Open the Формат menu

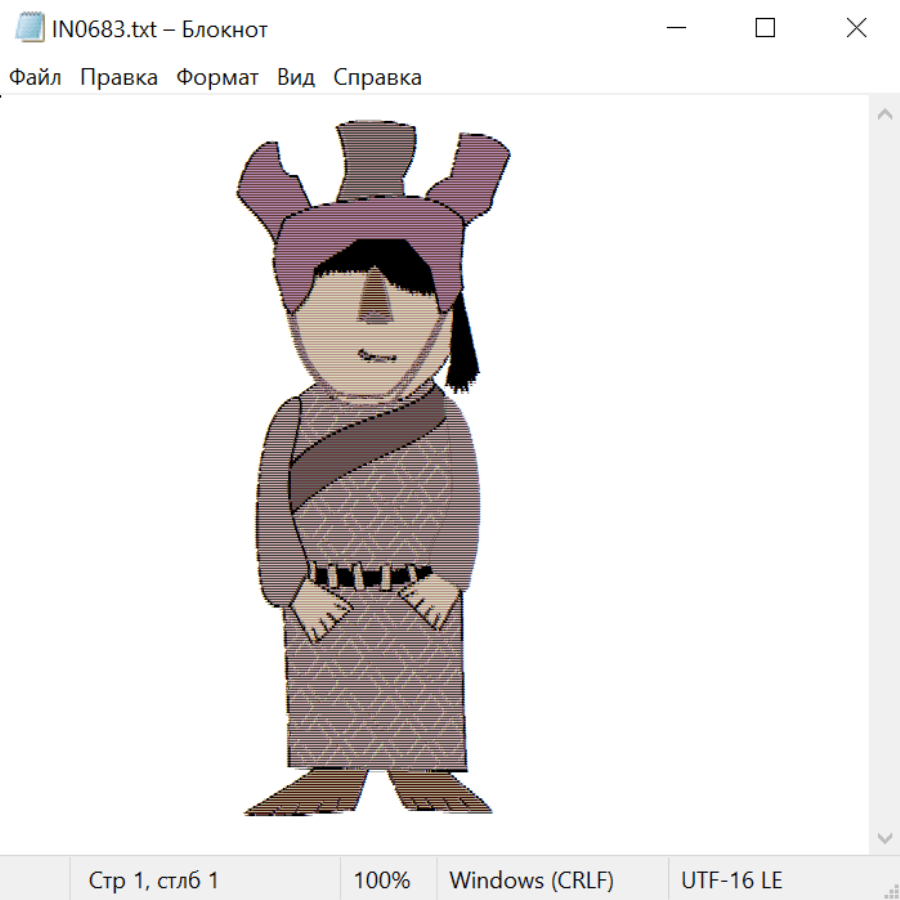click(x=217, y=78)
